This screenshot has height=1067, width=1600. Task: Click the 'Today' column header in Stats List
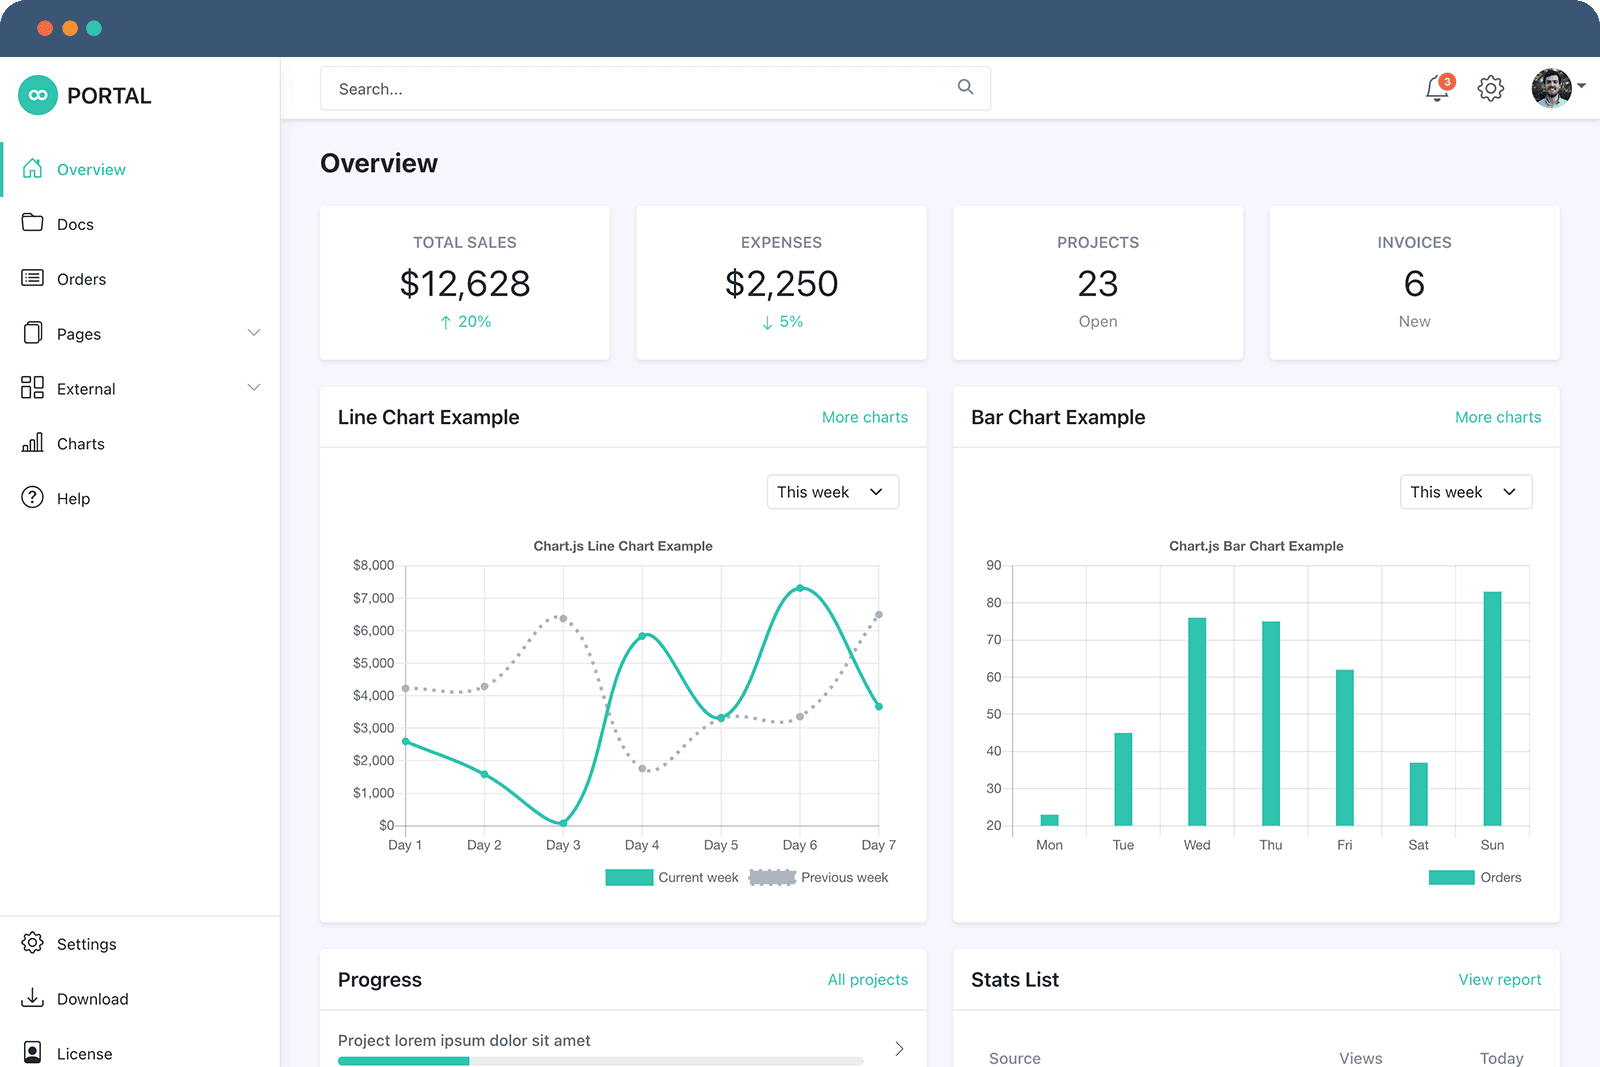point(1502,1058)
